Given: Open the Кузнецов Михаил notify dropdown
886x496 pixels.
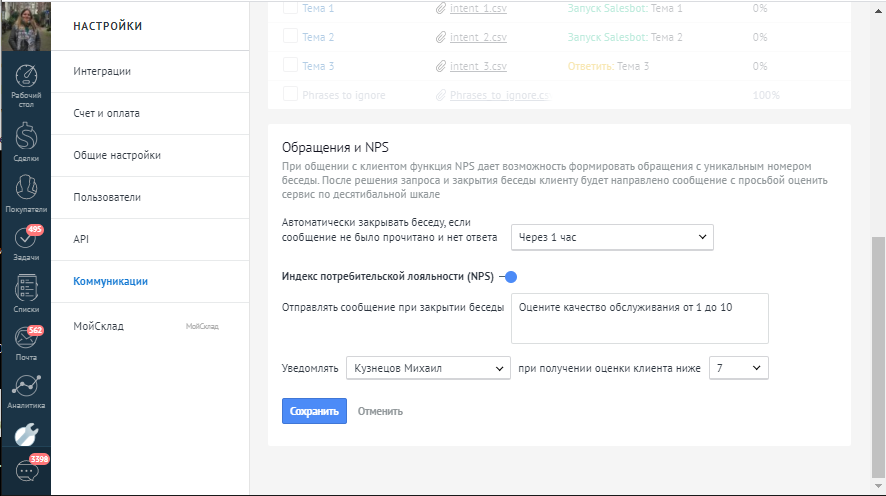Looking at the screenshot, I should tap(427, 368).
